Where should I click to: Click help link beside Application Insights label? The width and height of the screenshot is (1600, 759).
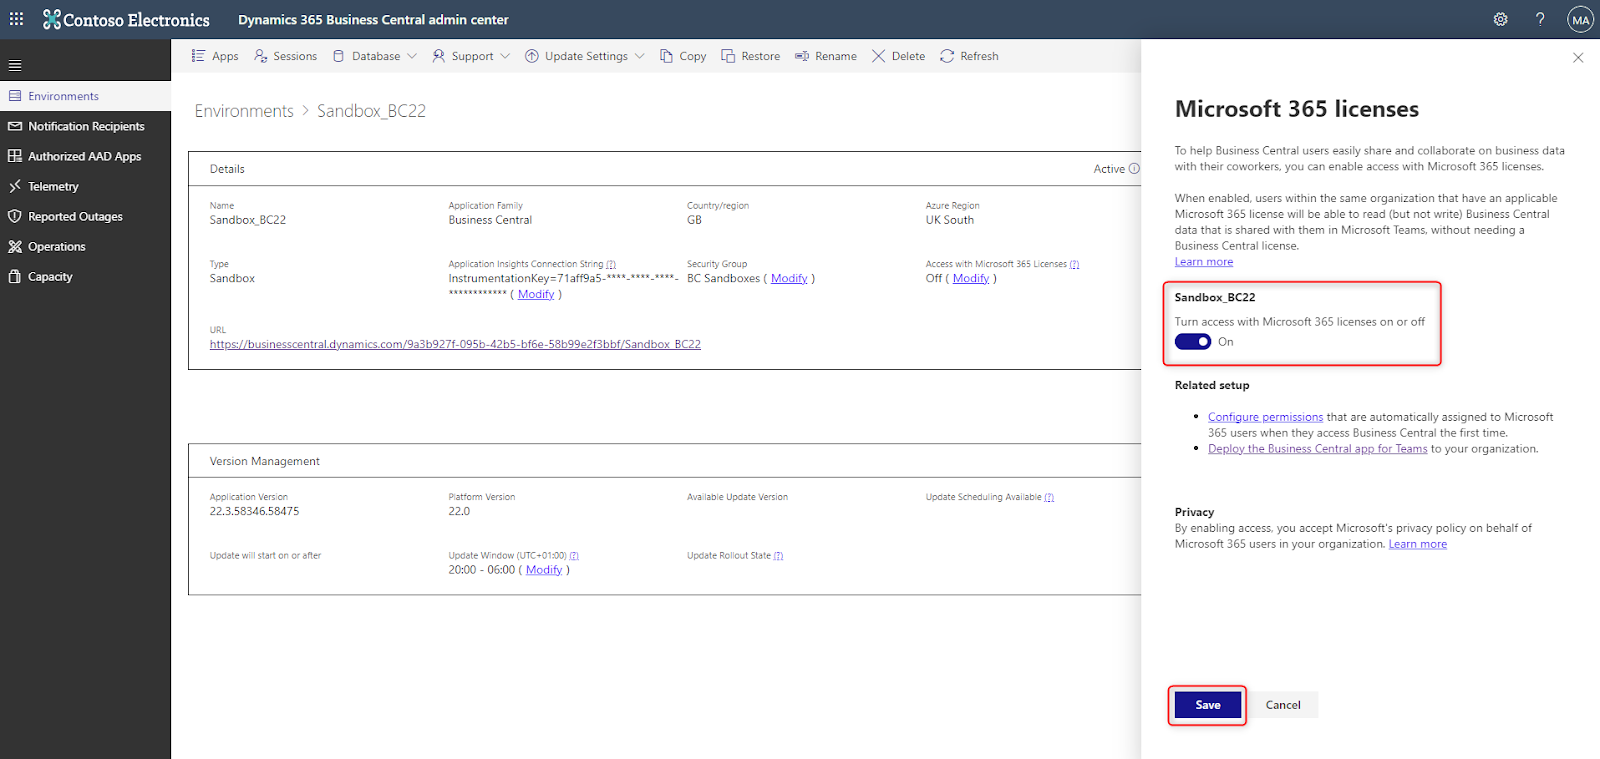click(611, 264)
